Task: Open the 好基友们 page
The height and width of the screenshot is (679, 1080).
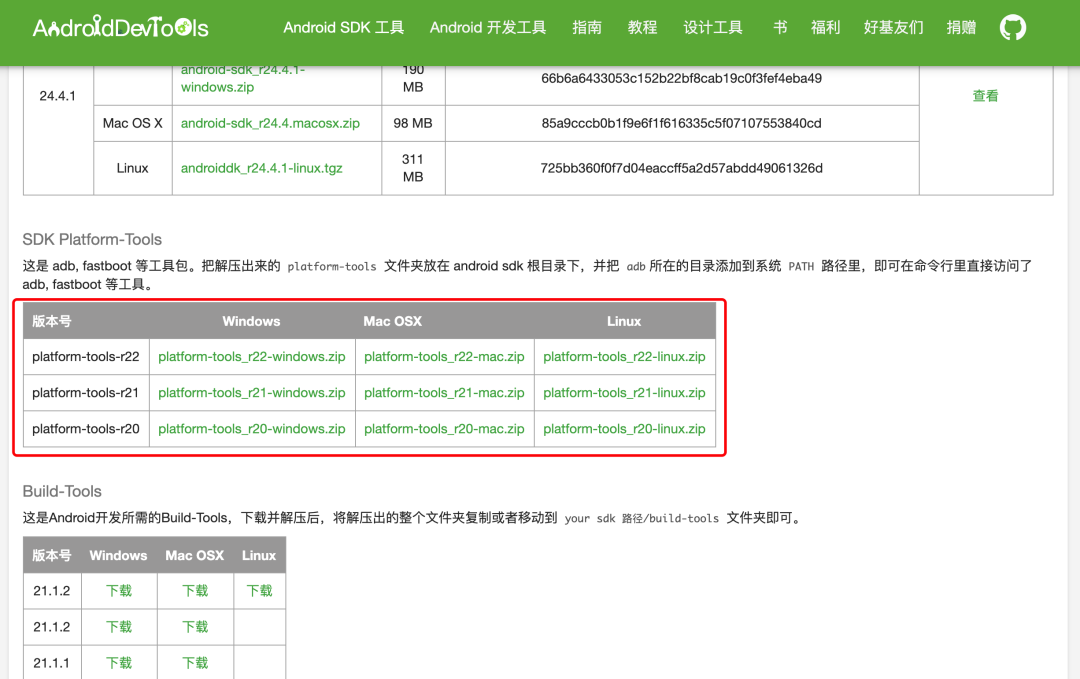Action: pos(893,27)
